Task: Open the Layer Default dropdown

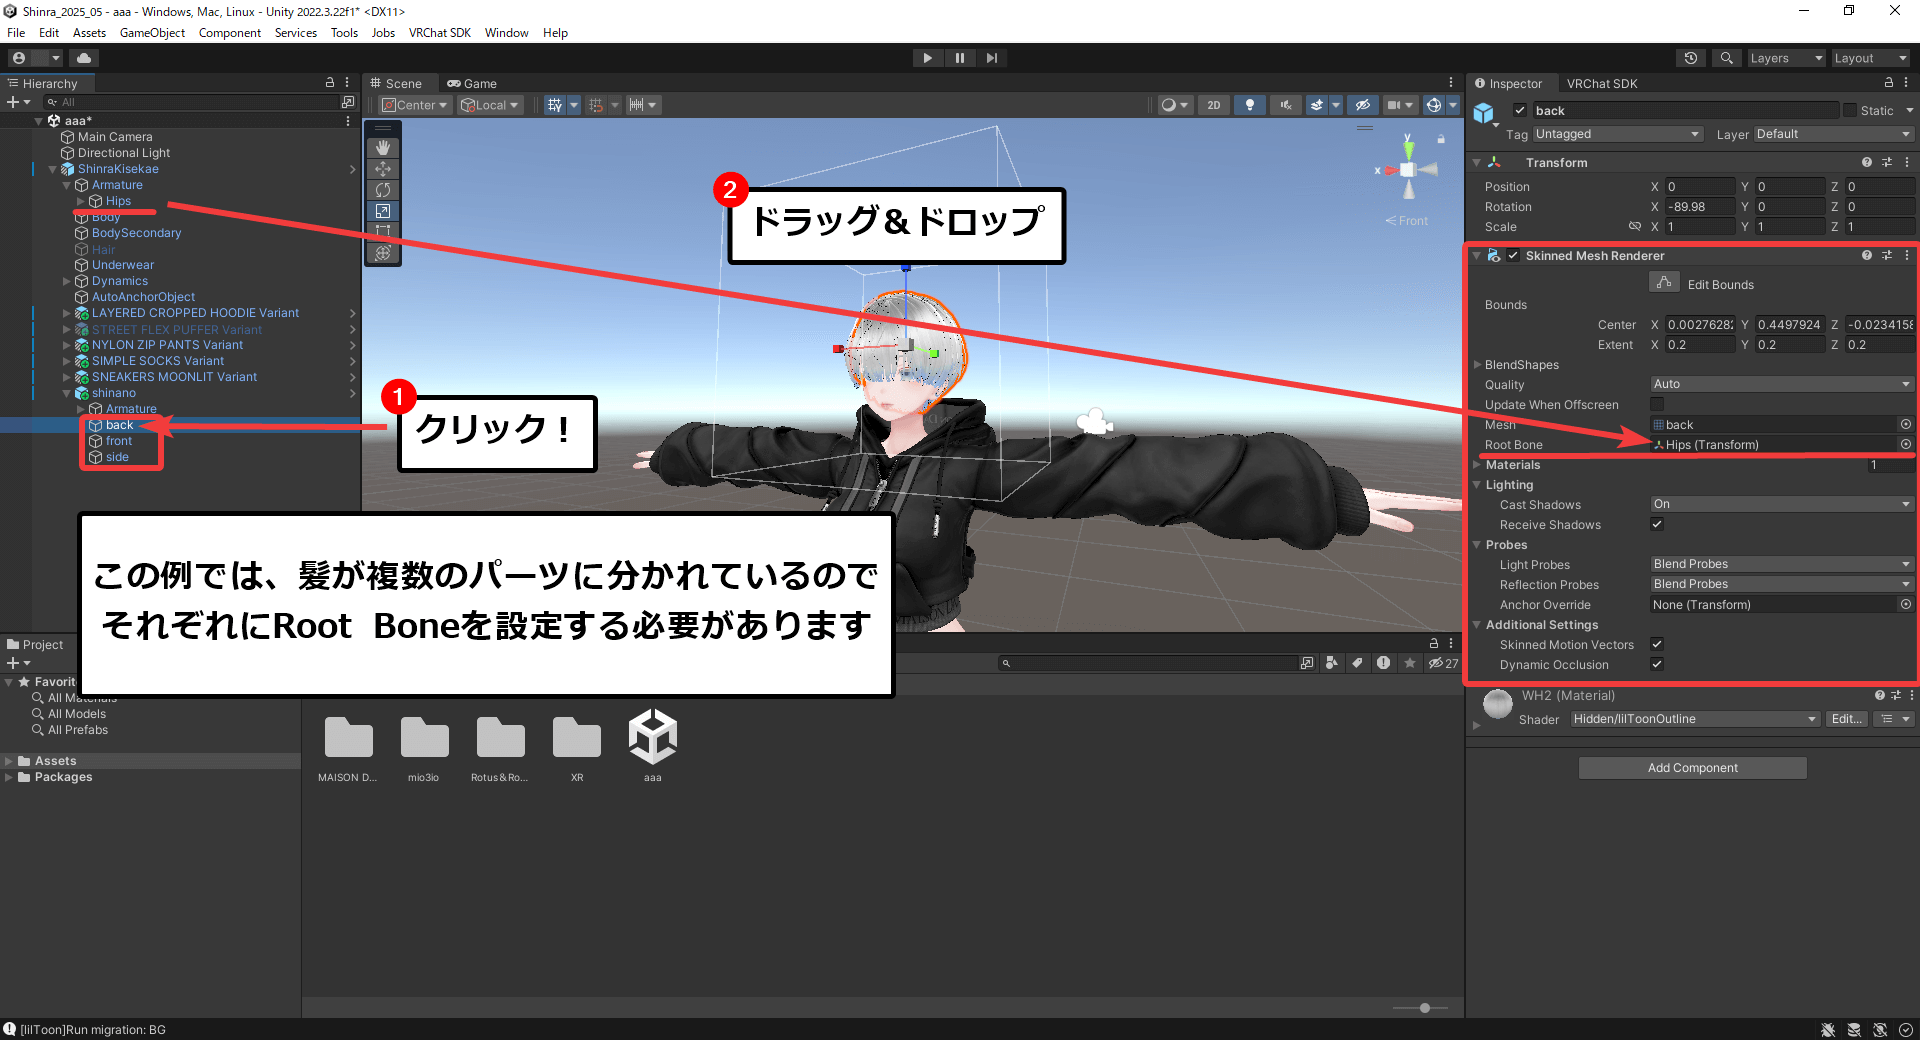Action: coord(1833,134)
